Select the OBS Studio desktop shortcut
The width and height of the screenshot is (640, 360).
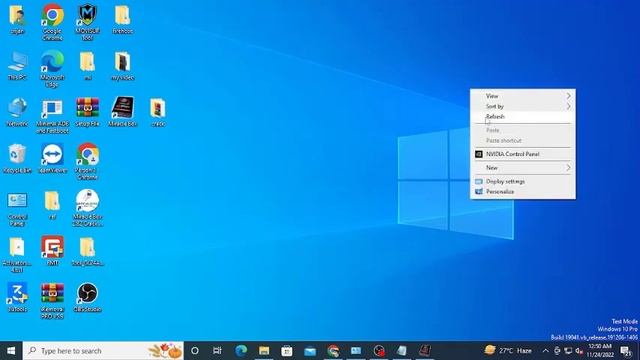pyautogui.click(x=87, y=298)
